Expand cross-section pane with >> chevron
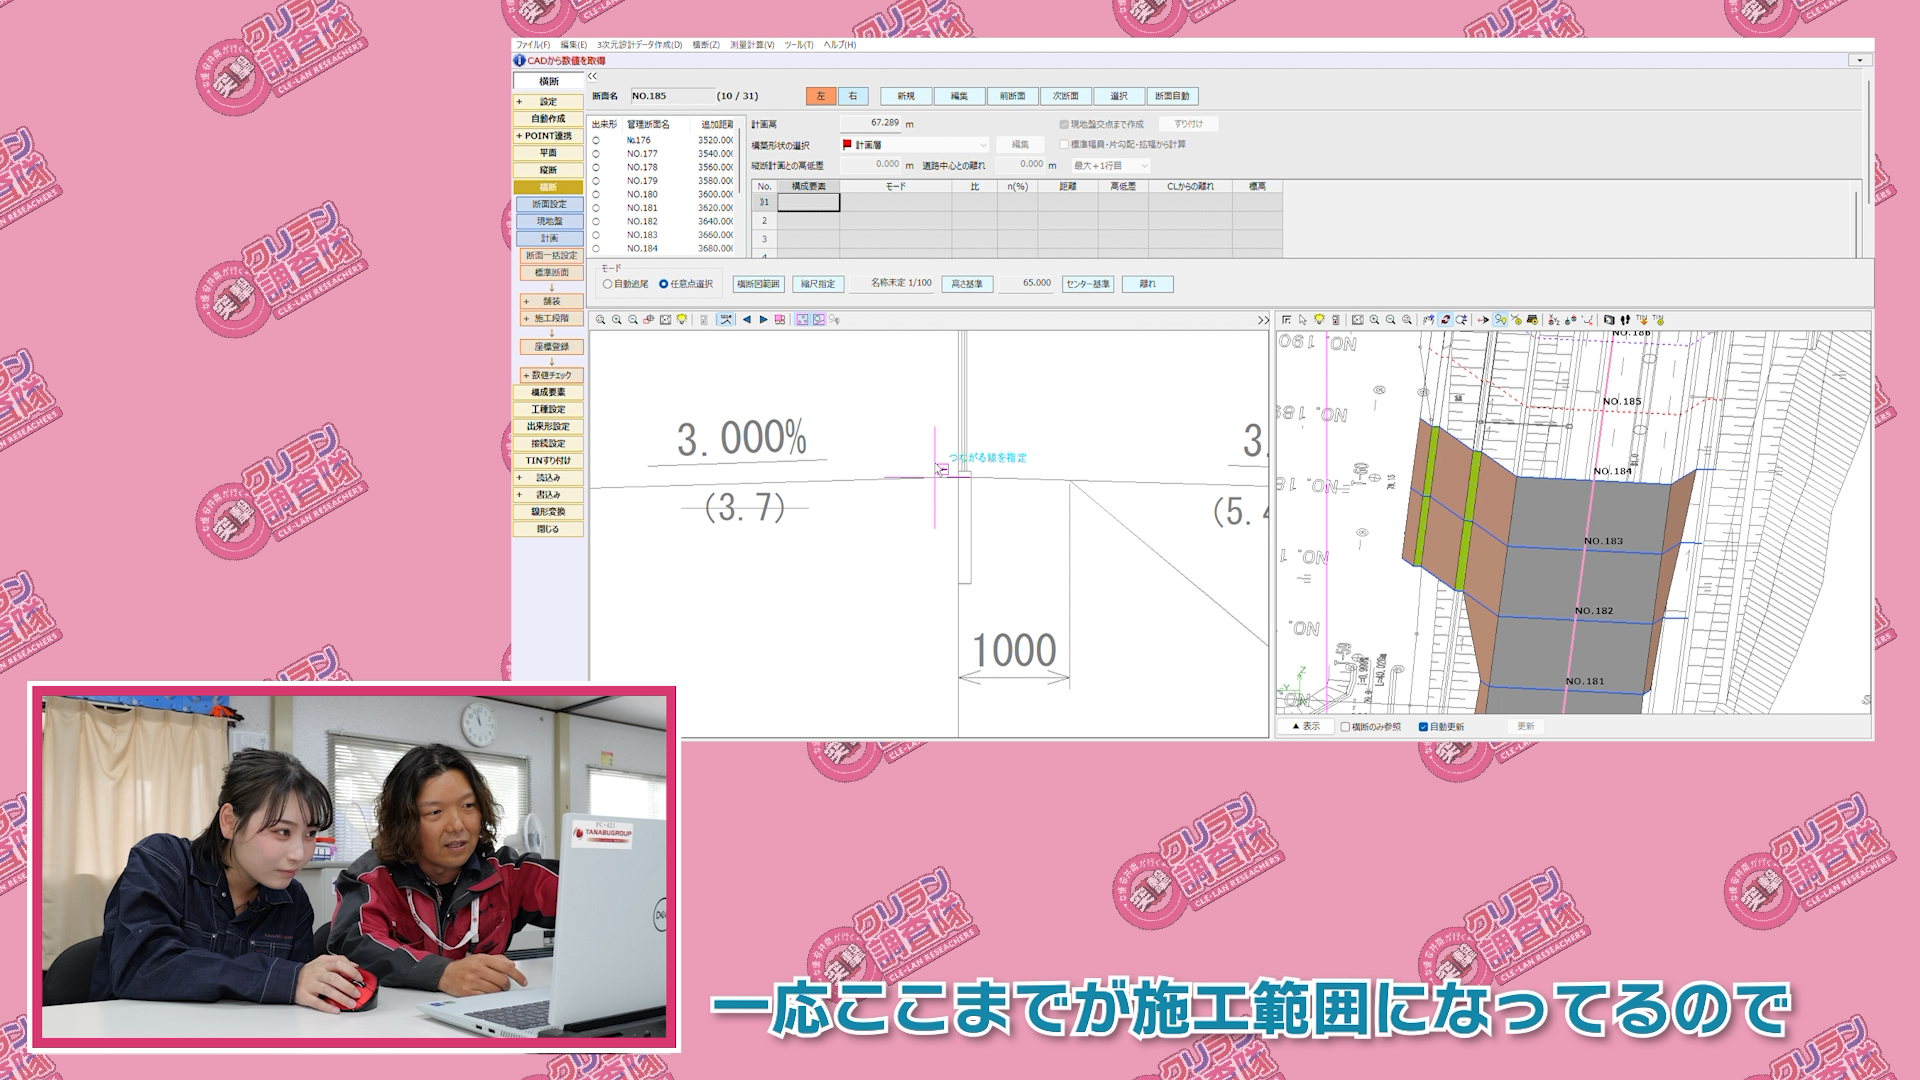The height and width of the screenshot is (1080, 1920). tap(1263, 320)
